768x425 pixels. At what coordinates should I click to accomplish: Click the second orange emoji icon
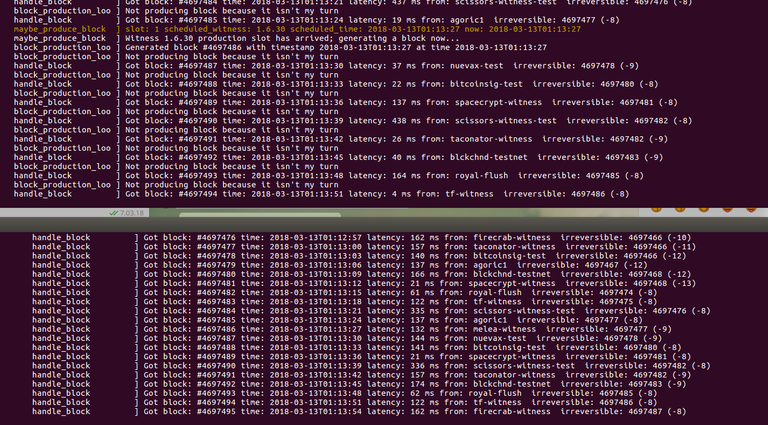click(680, 209)
